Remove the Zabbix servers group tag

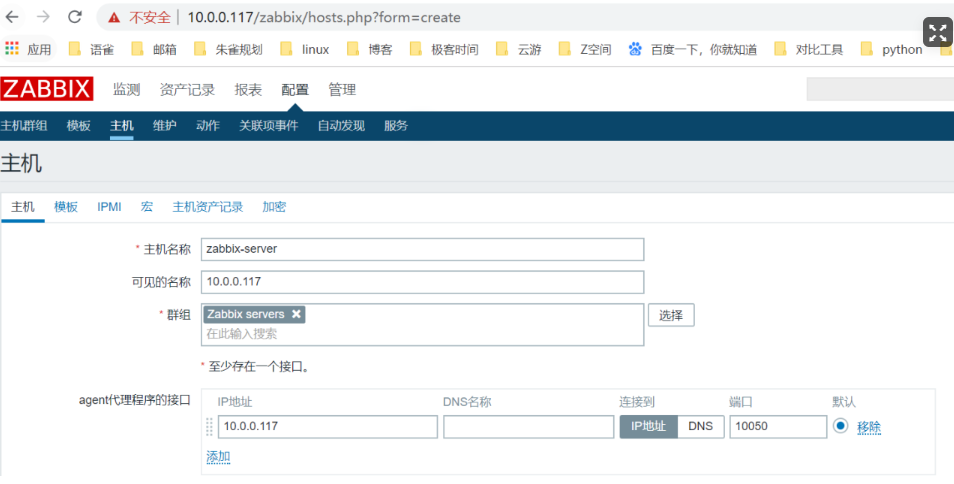296,314
